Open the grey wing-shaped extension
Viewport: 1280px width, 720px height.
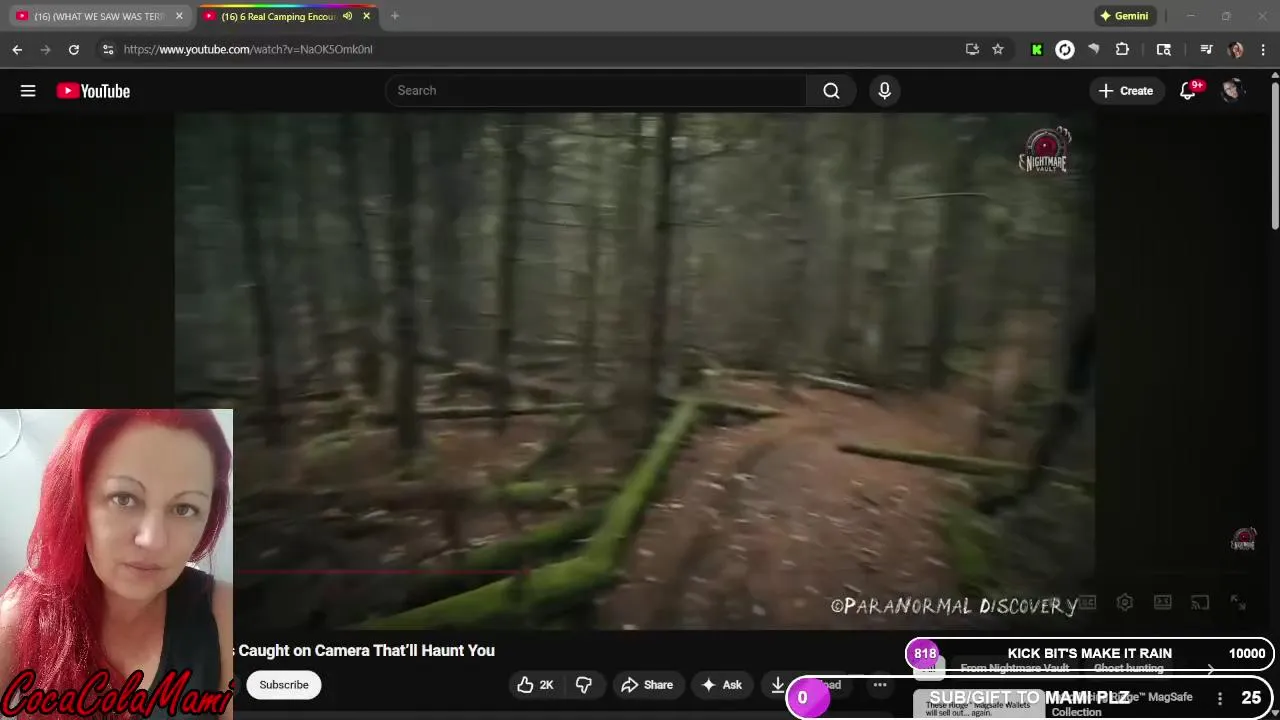1094,49
